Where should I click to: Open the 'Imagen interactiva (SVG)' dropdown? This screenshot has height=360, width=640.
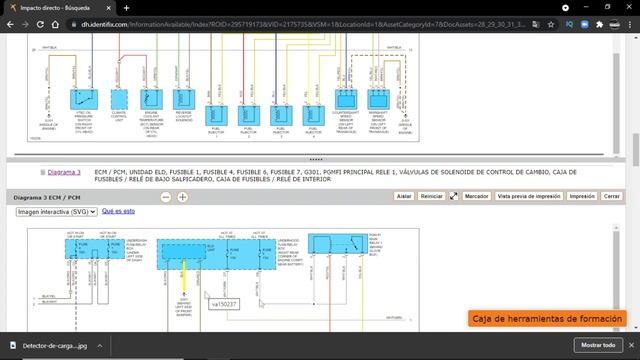point(57,212)
